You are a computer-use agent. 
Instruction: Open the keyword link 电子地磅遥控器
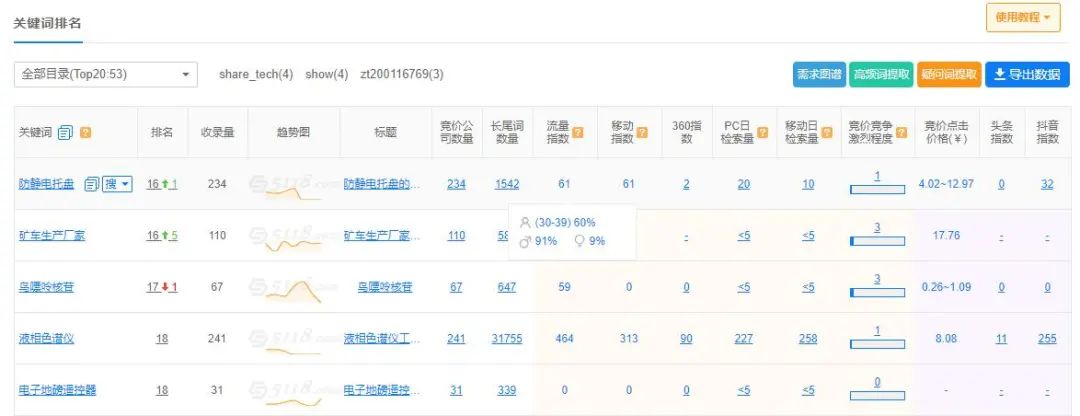[57, 391]
